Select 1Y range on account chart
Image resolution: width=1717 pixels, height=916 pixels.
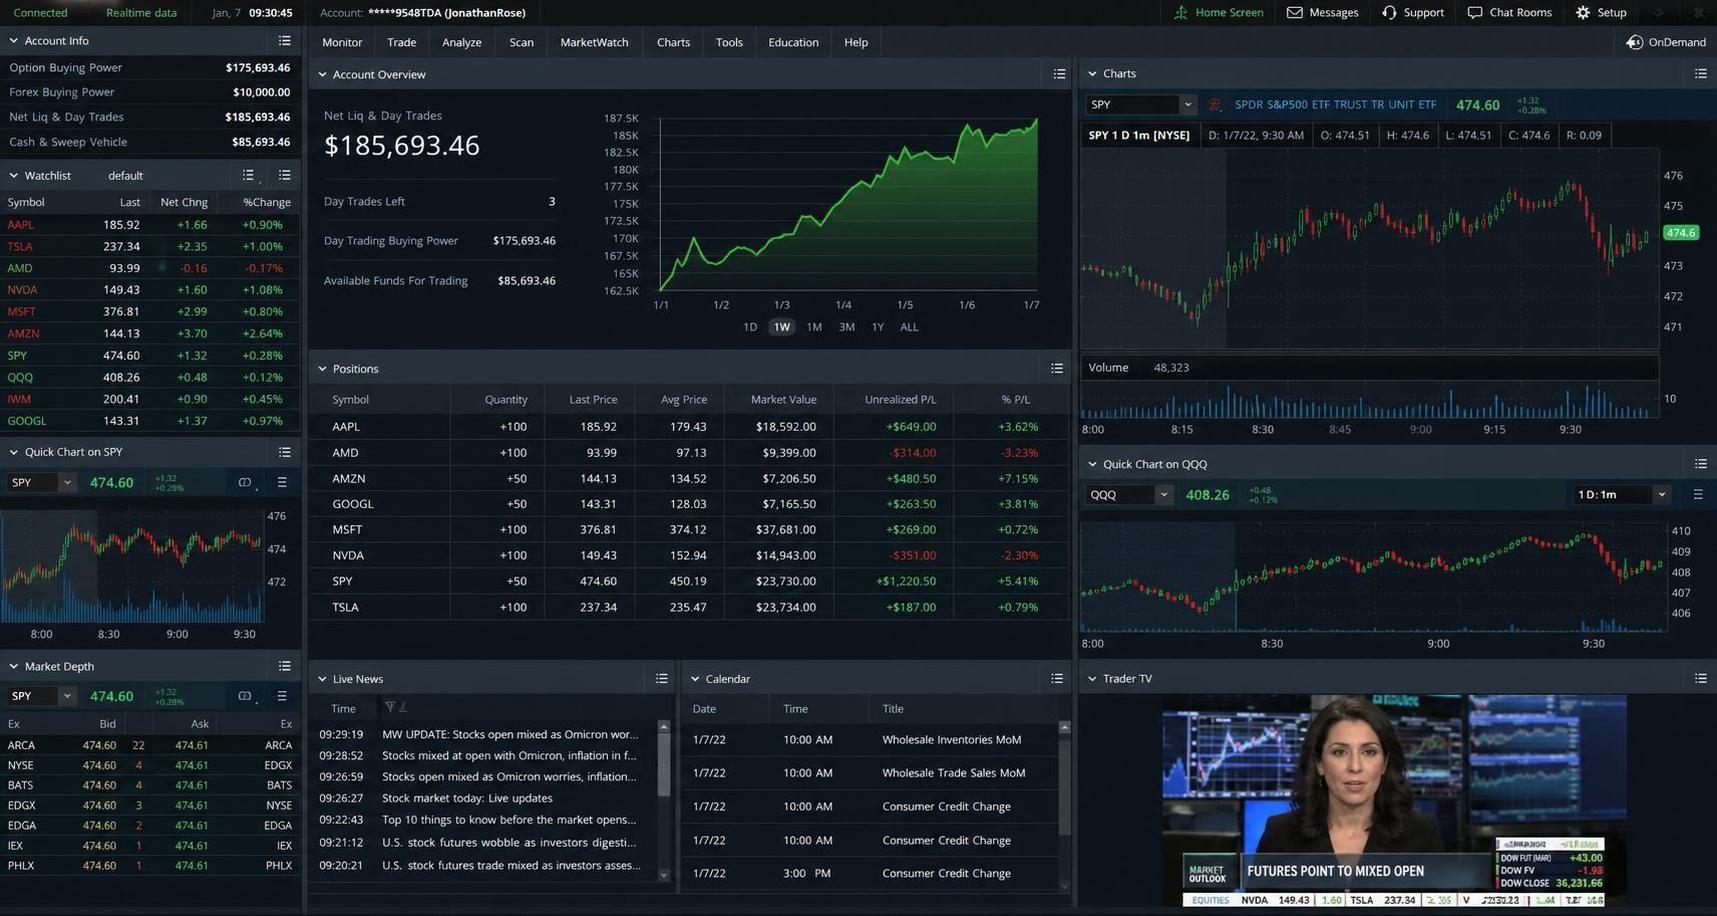pyautogui.click(x=878, y=327)
